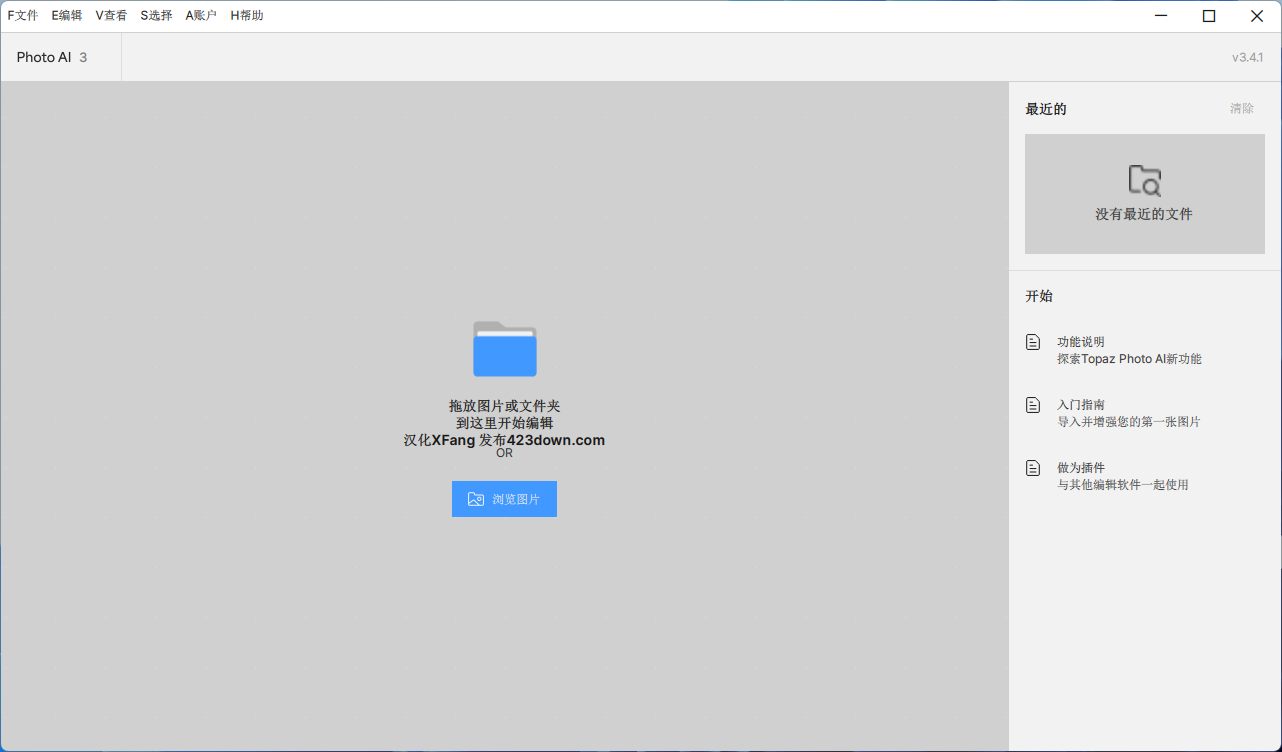Image resolution: width=1282 pixels, height=752 pixels.
Task: Click the image icon in 浏览图片 button
Action: point(476,499)
